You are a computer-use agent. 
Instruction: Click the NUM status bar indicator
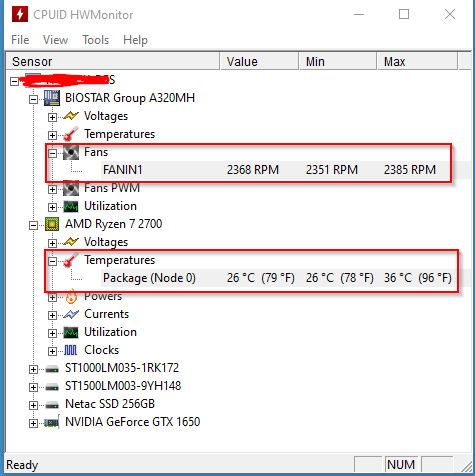[401, 465]
